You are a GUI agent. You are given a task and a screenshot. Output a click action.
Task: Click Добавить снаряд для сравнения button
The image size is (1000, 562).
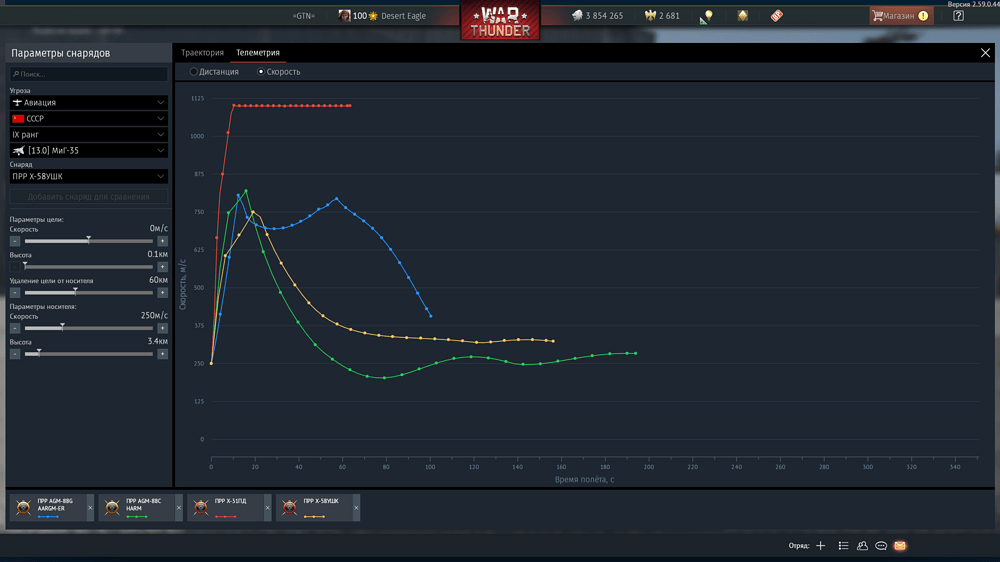click(89, 196)
